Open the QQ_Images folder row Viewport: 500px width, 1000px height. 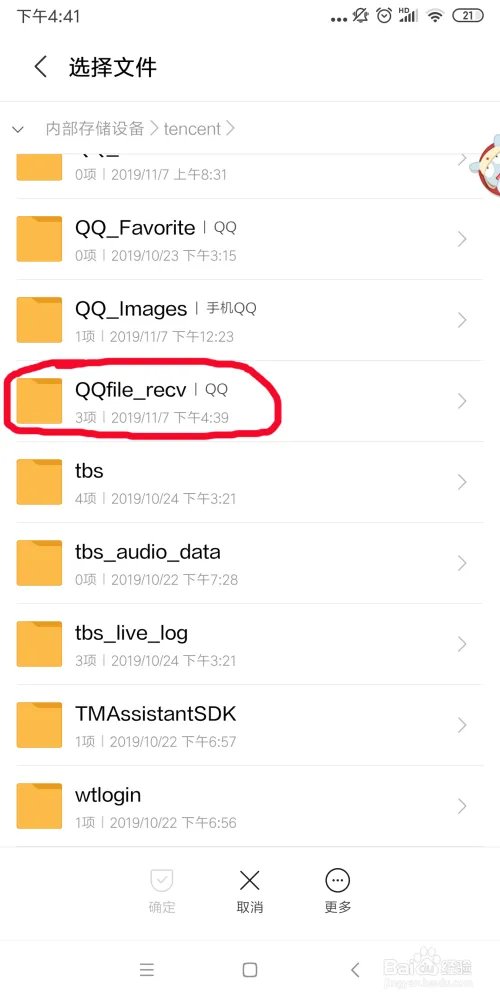(250, 320)
